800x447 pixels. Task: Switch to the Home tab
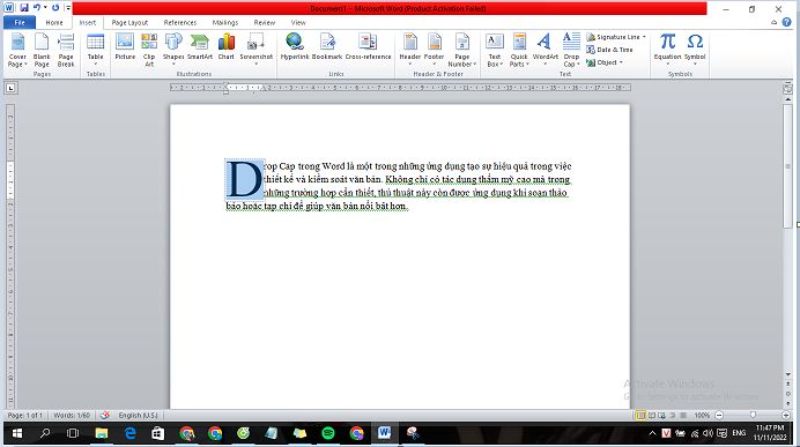(54, 22)
